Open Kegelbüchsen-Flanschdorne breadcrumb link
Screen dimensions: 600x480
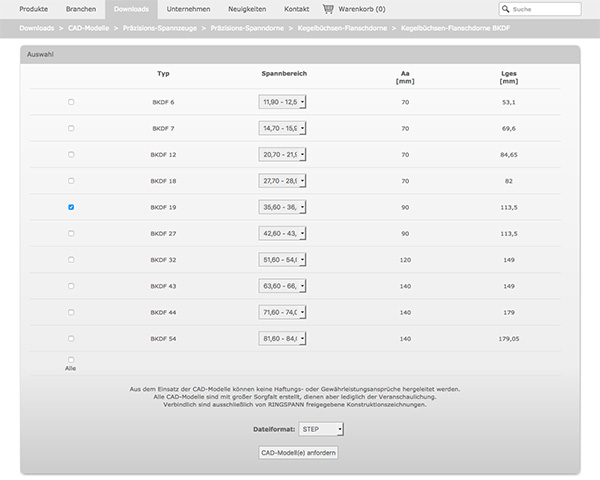tap(342, 28)
